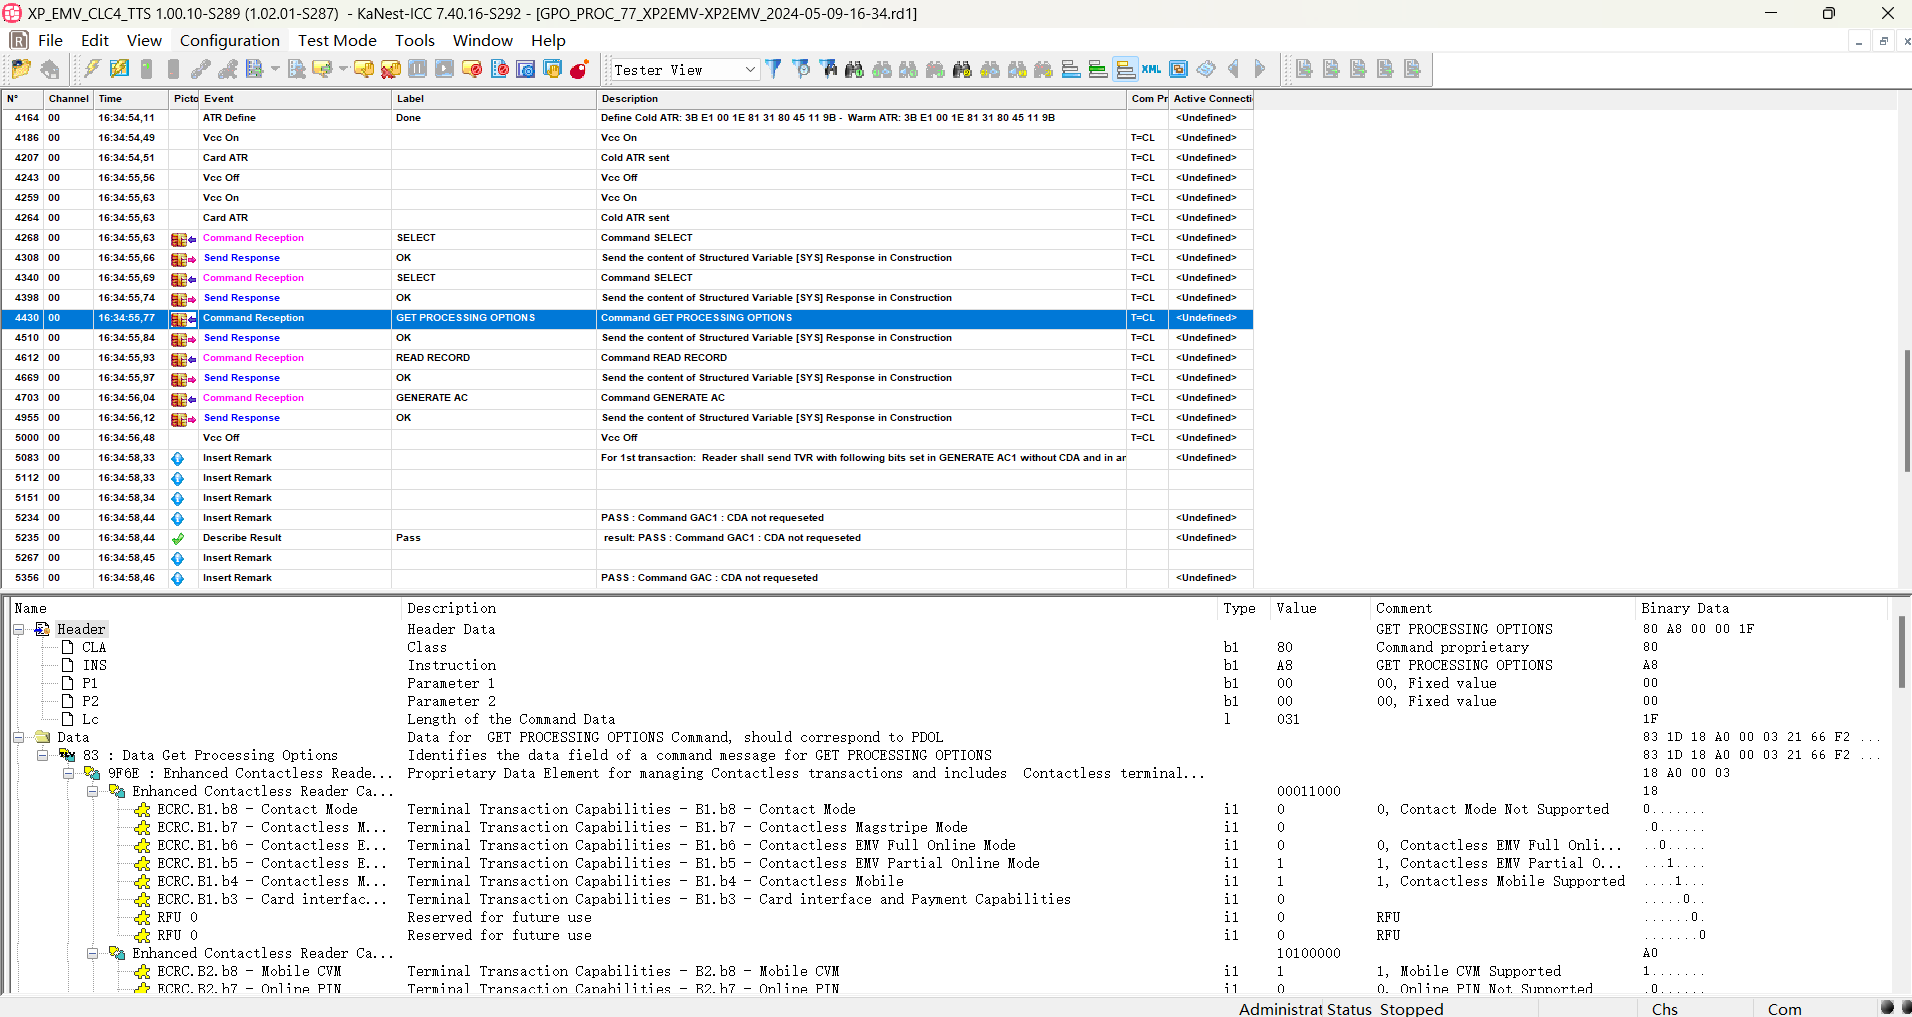Select the ECRC.B1.b8 Contact Mode item

pyautogui.click(x=257, y=809)
